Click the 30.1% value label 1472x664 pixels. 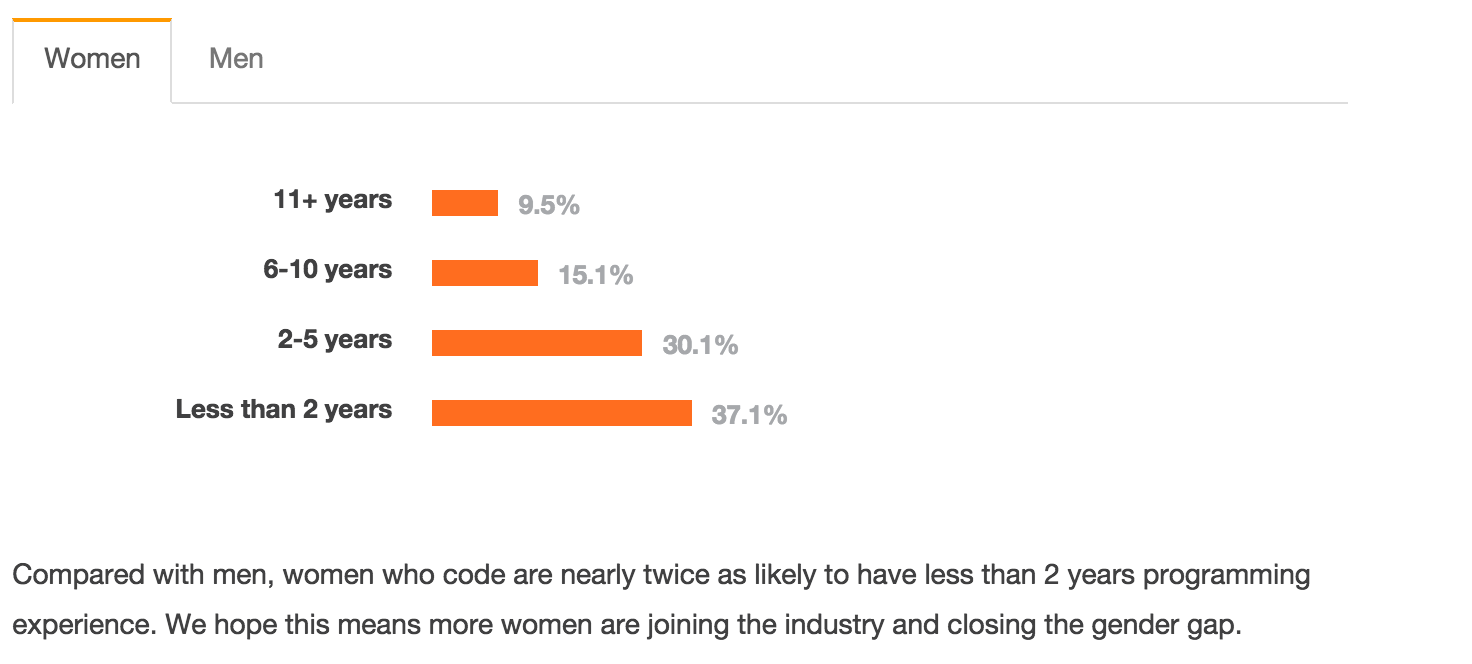click(700, 345)
